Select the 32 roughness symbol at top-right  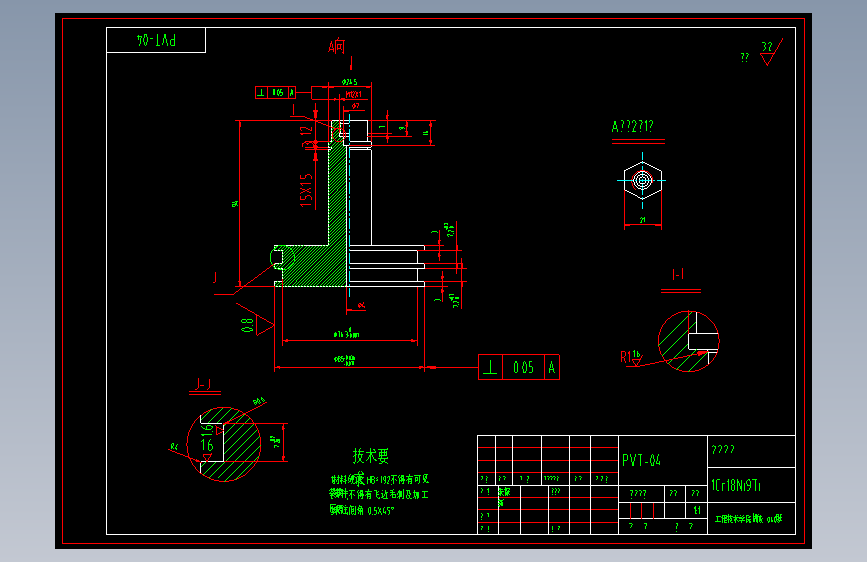[771, 52]
